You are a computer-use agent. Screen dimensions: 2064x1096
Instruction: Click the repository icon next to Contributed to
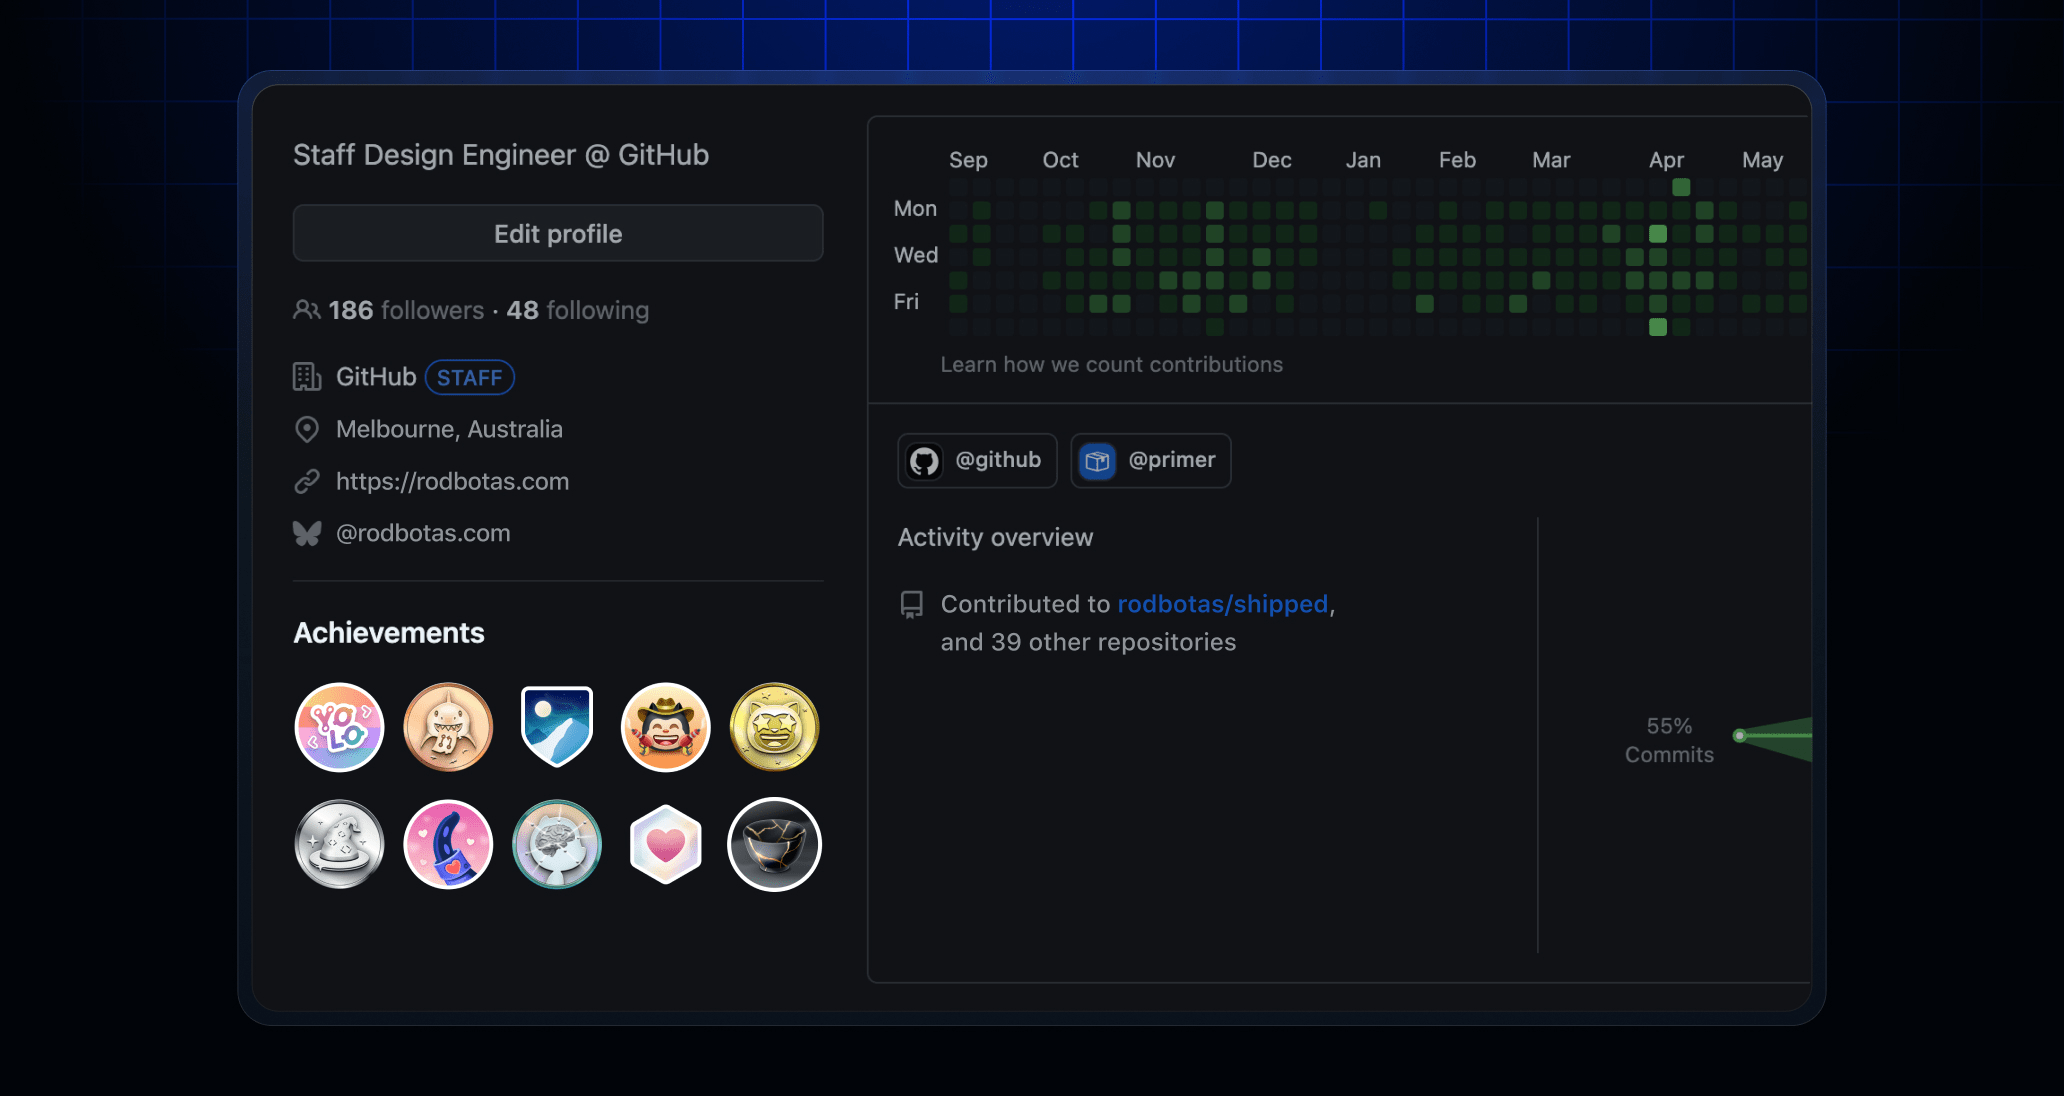(912, 605)
